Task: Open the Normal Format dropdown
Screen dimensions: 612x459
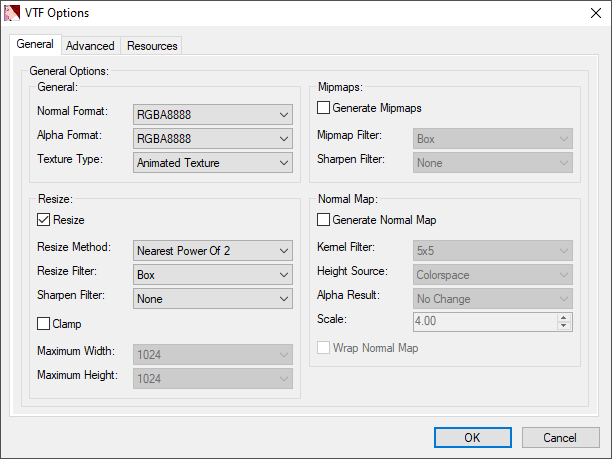Action: point(212,113)
